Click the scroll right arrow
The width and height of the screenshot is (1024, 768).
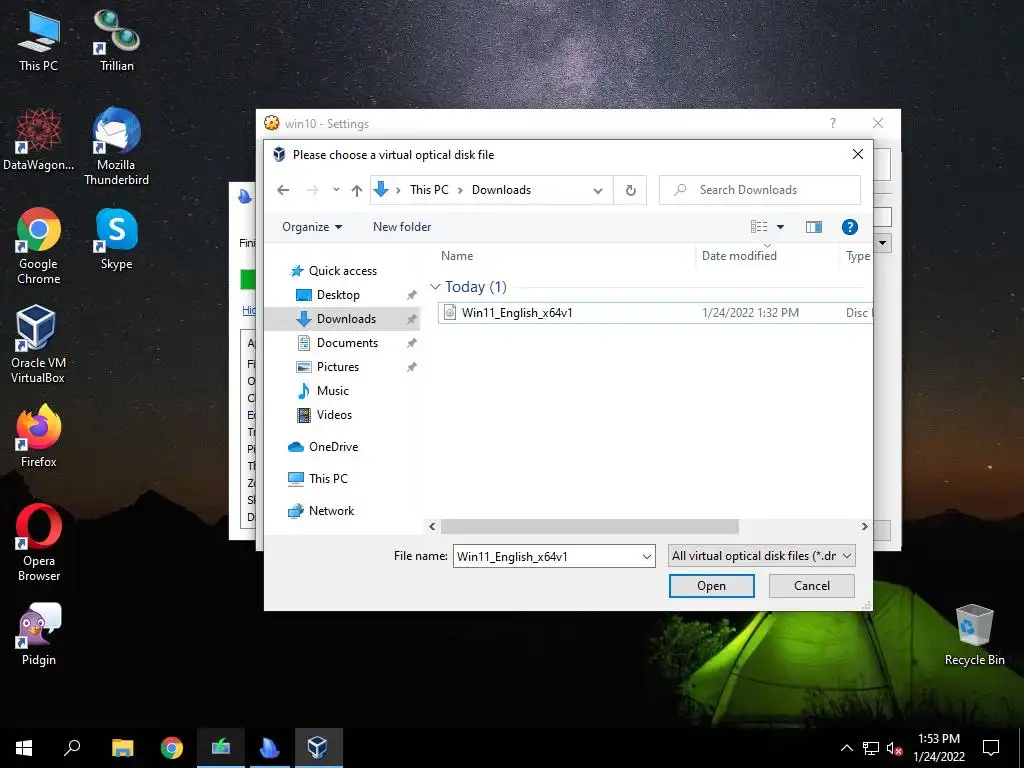865,526
